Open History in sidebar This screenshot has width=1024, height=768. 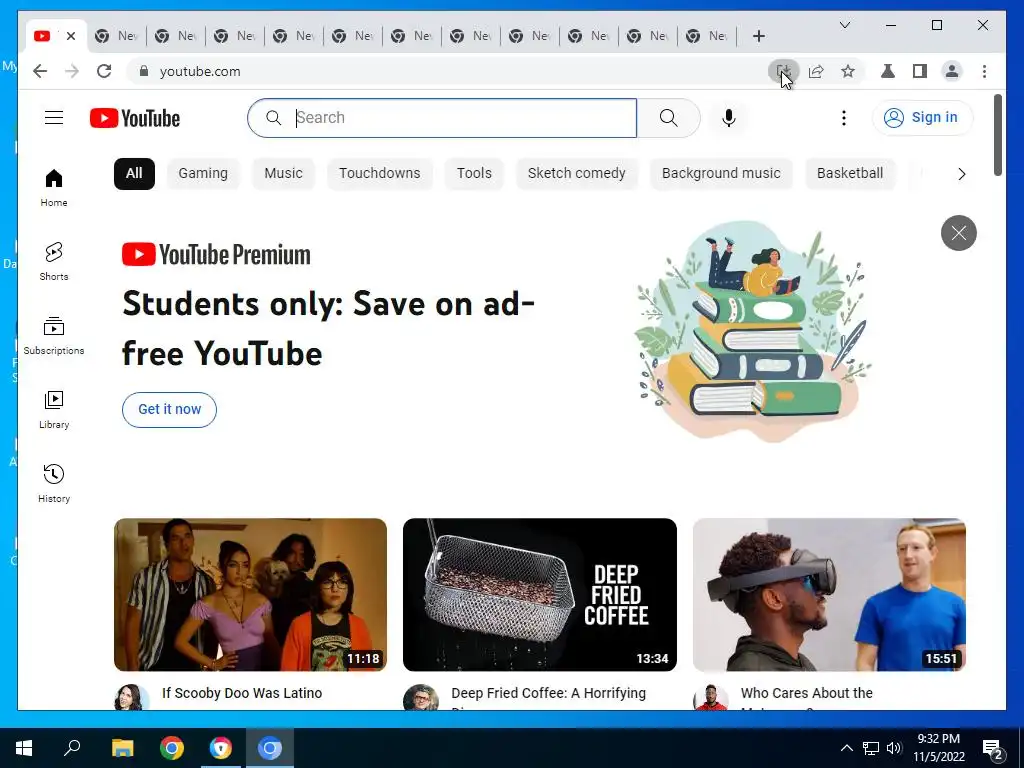click(54, 483)
